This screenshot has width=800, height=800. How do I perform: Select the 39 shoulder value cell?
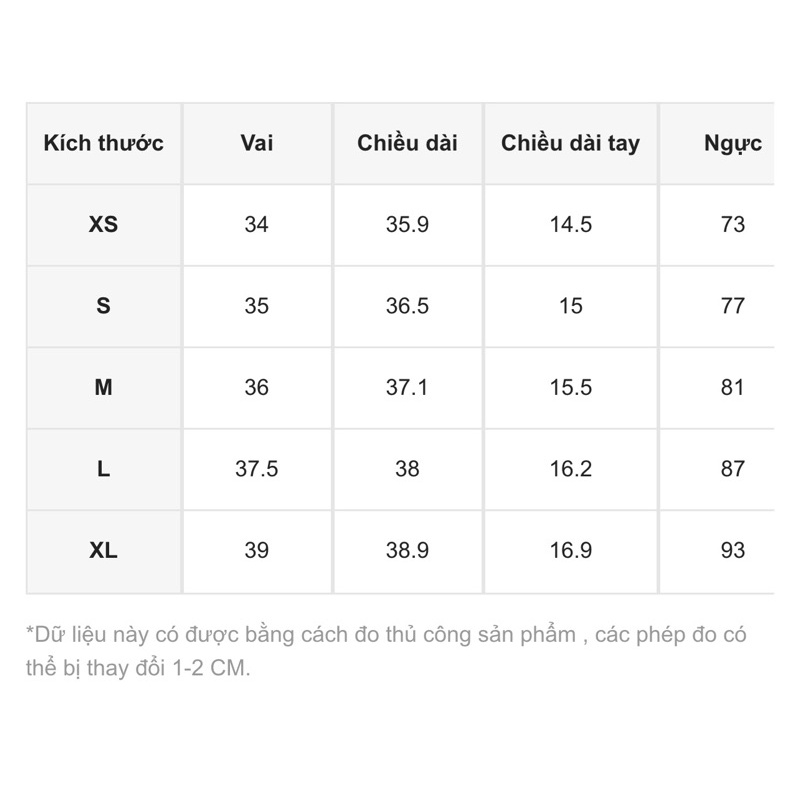[x=257, y=550]
